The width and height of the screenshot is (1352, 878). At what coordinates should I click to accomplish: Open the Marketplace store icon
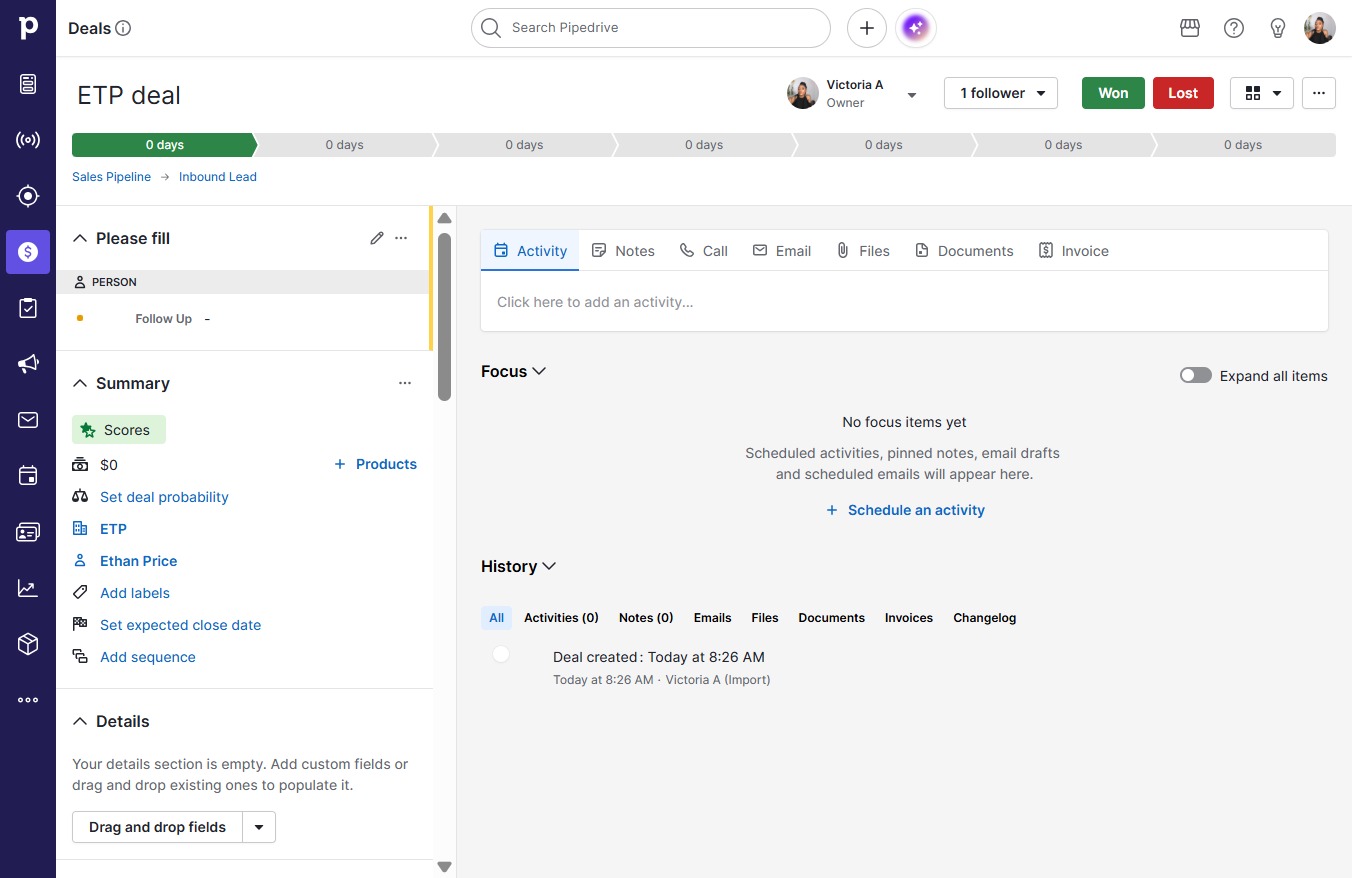tap(1190, 28)
